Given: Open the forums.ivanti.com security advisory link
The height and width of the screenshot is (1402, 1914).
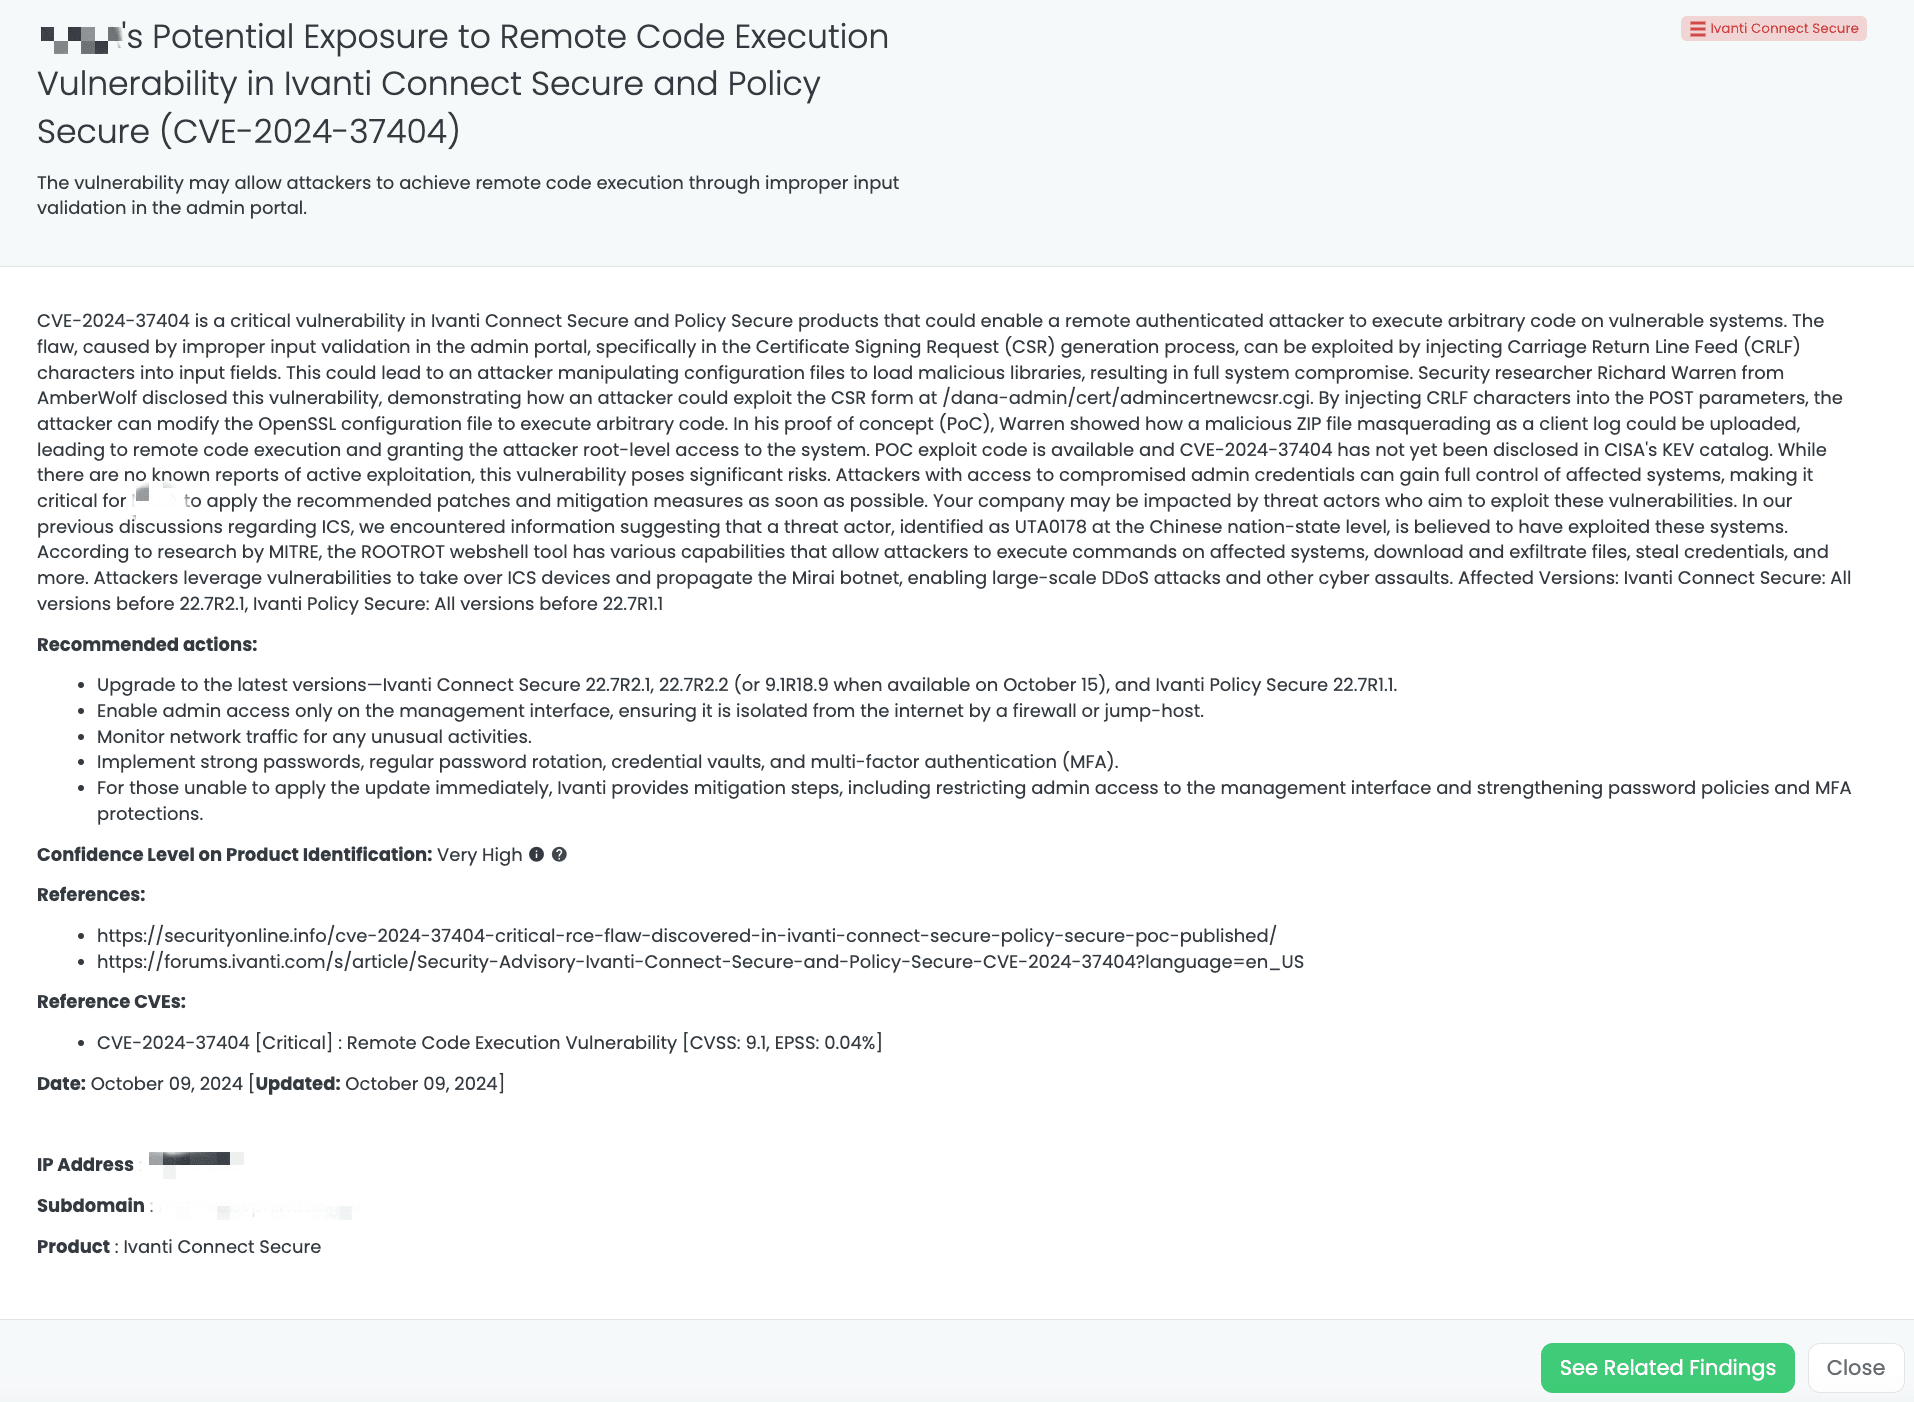Looking at the screenshot, I should click(700, 962).
